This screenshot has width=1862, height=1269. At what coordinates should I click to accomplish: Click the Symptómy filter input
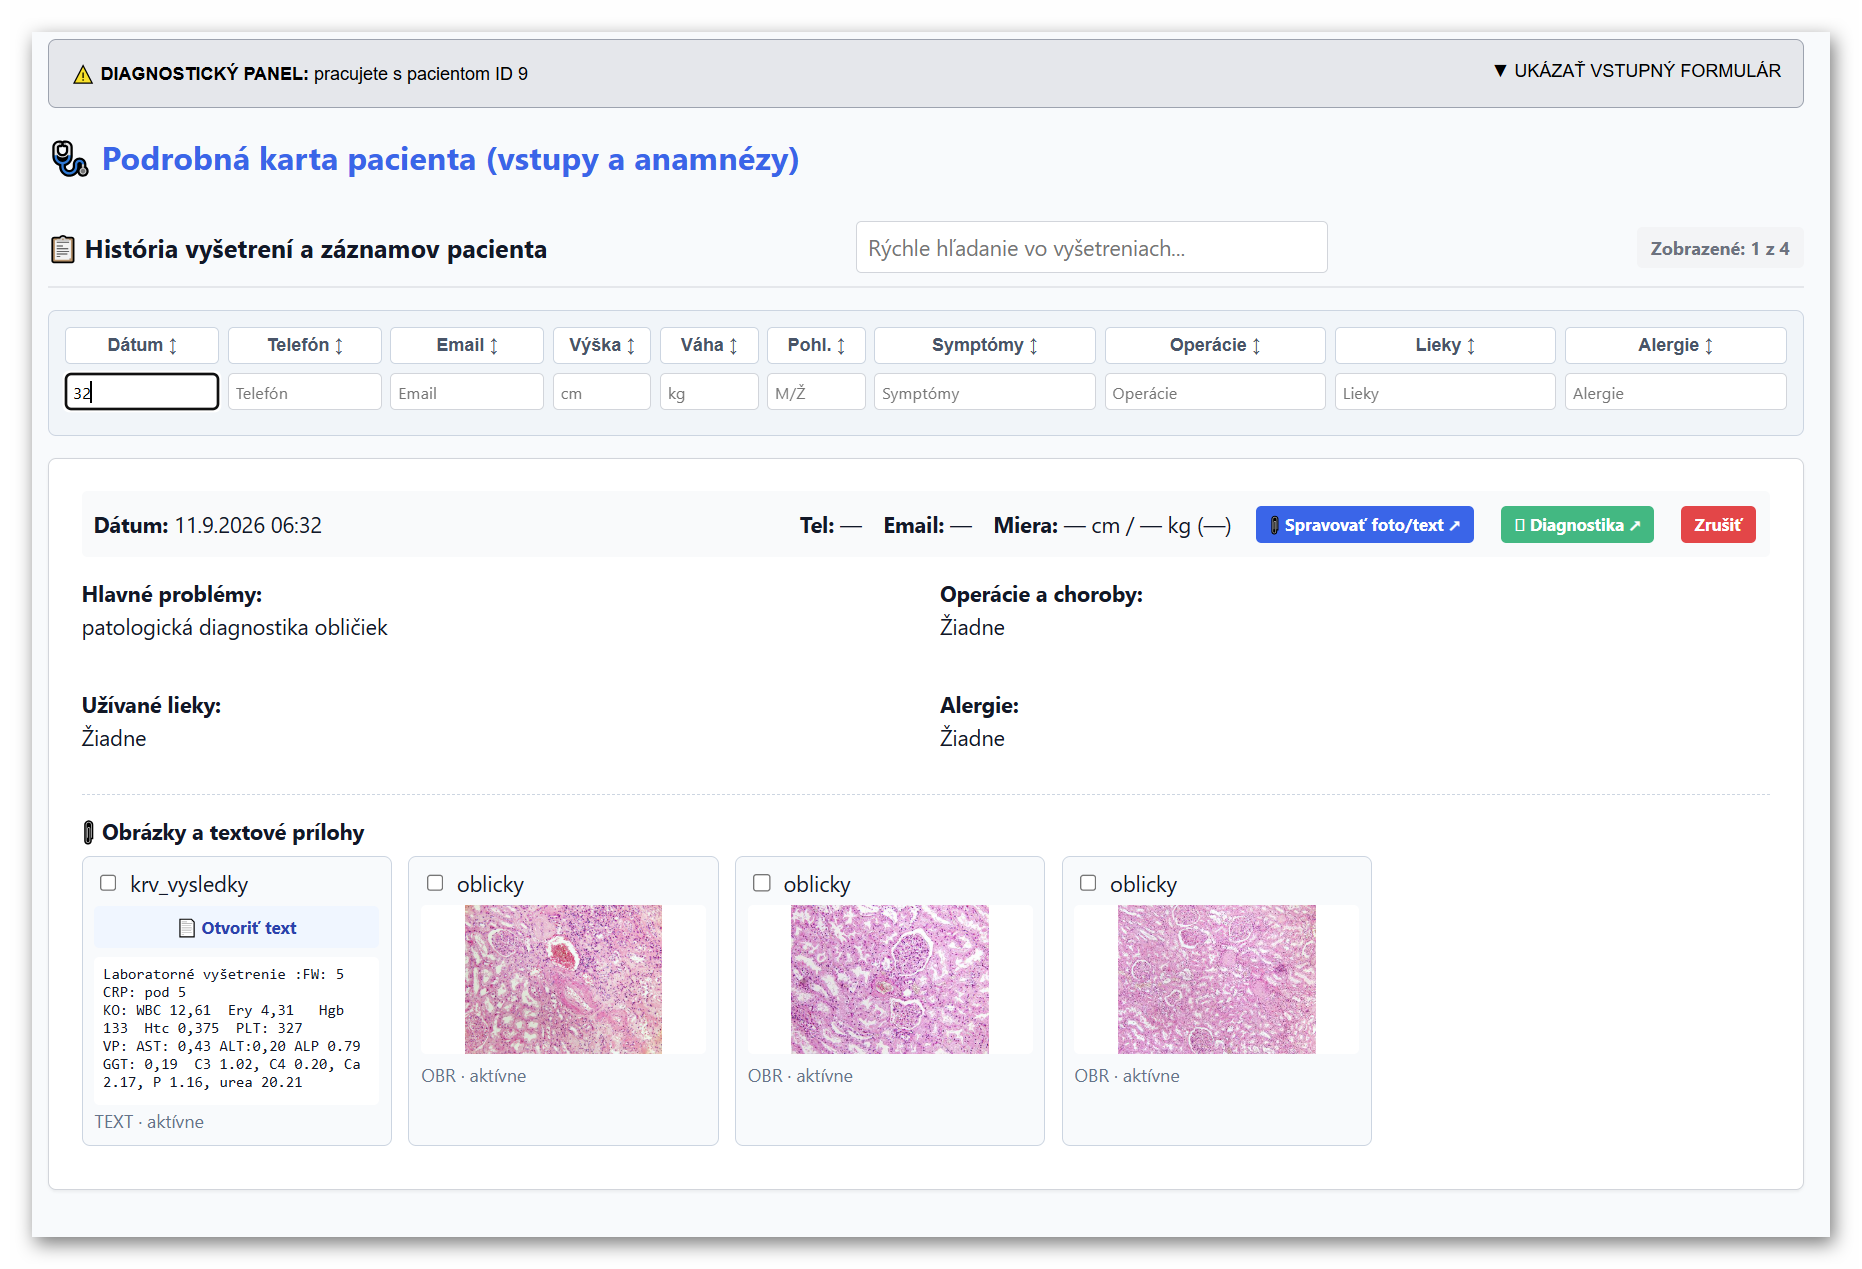click(x=985, y=392)
